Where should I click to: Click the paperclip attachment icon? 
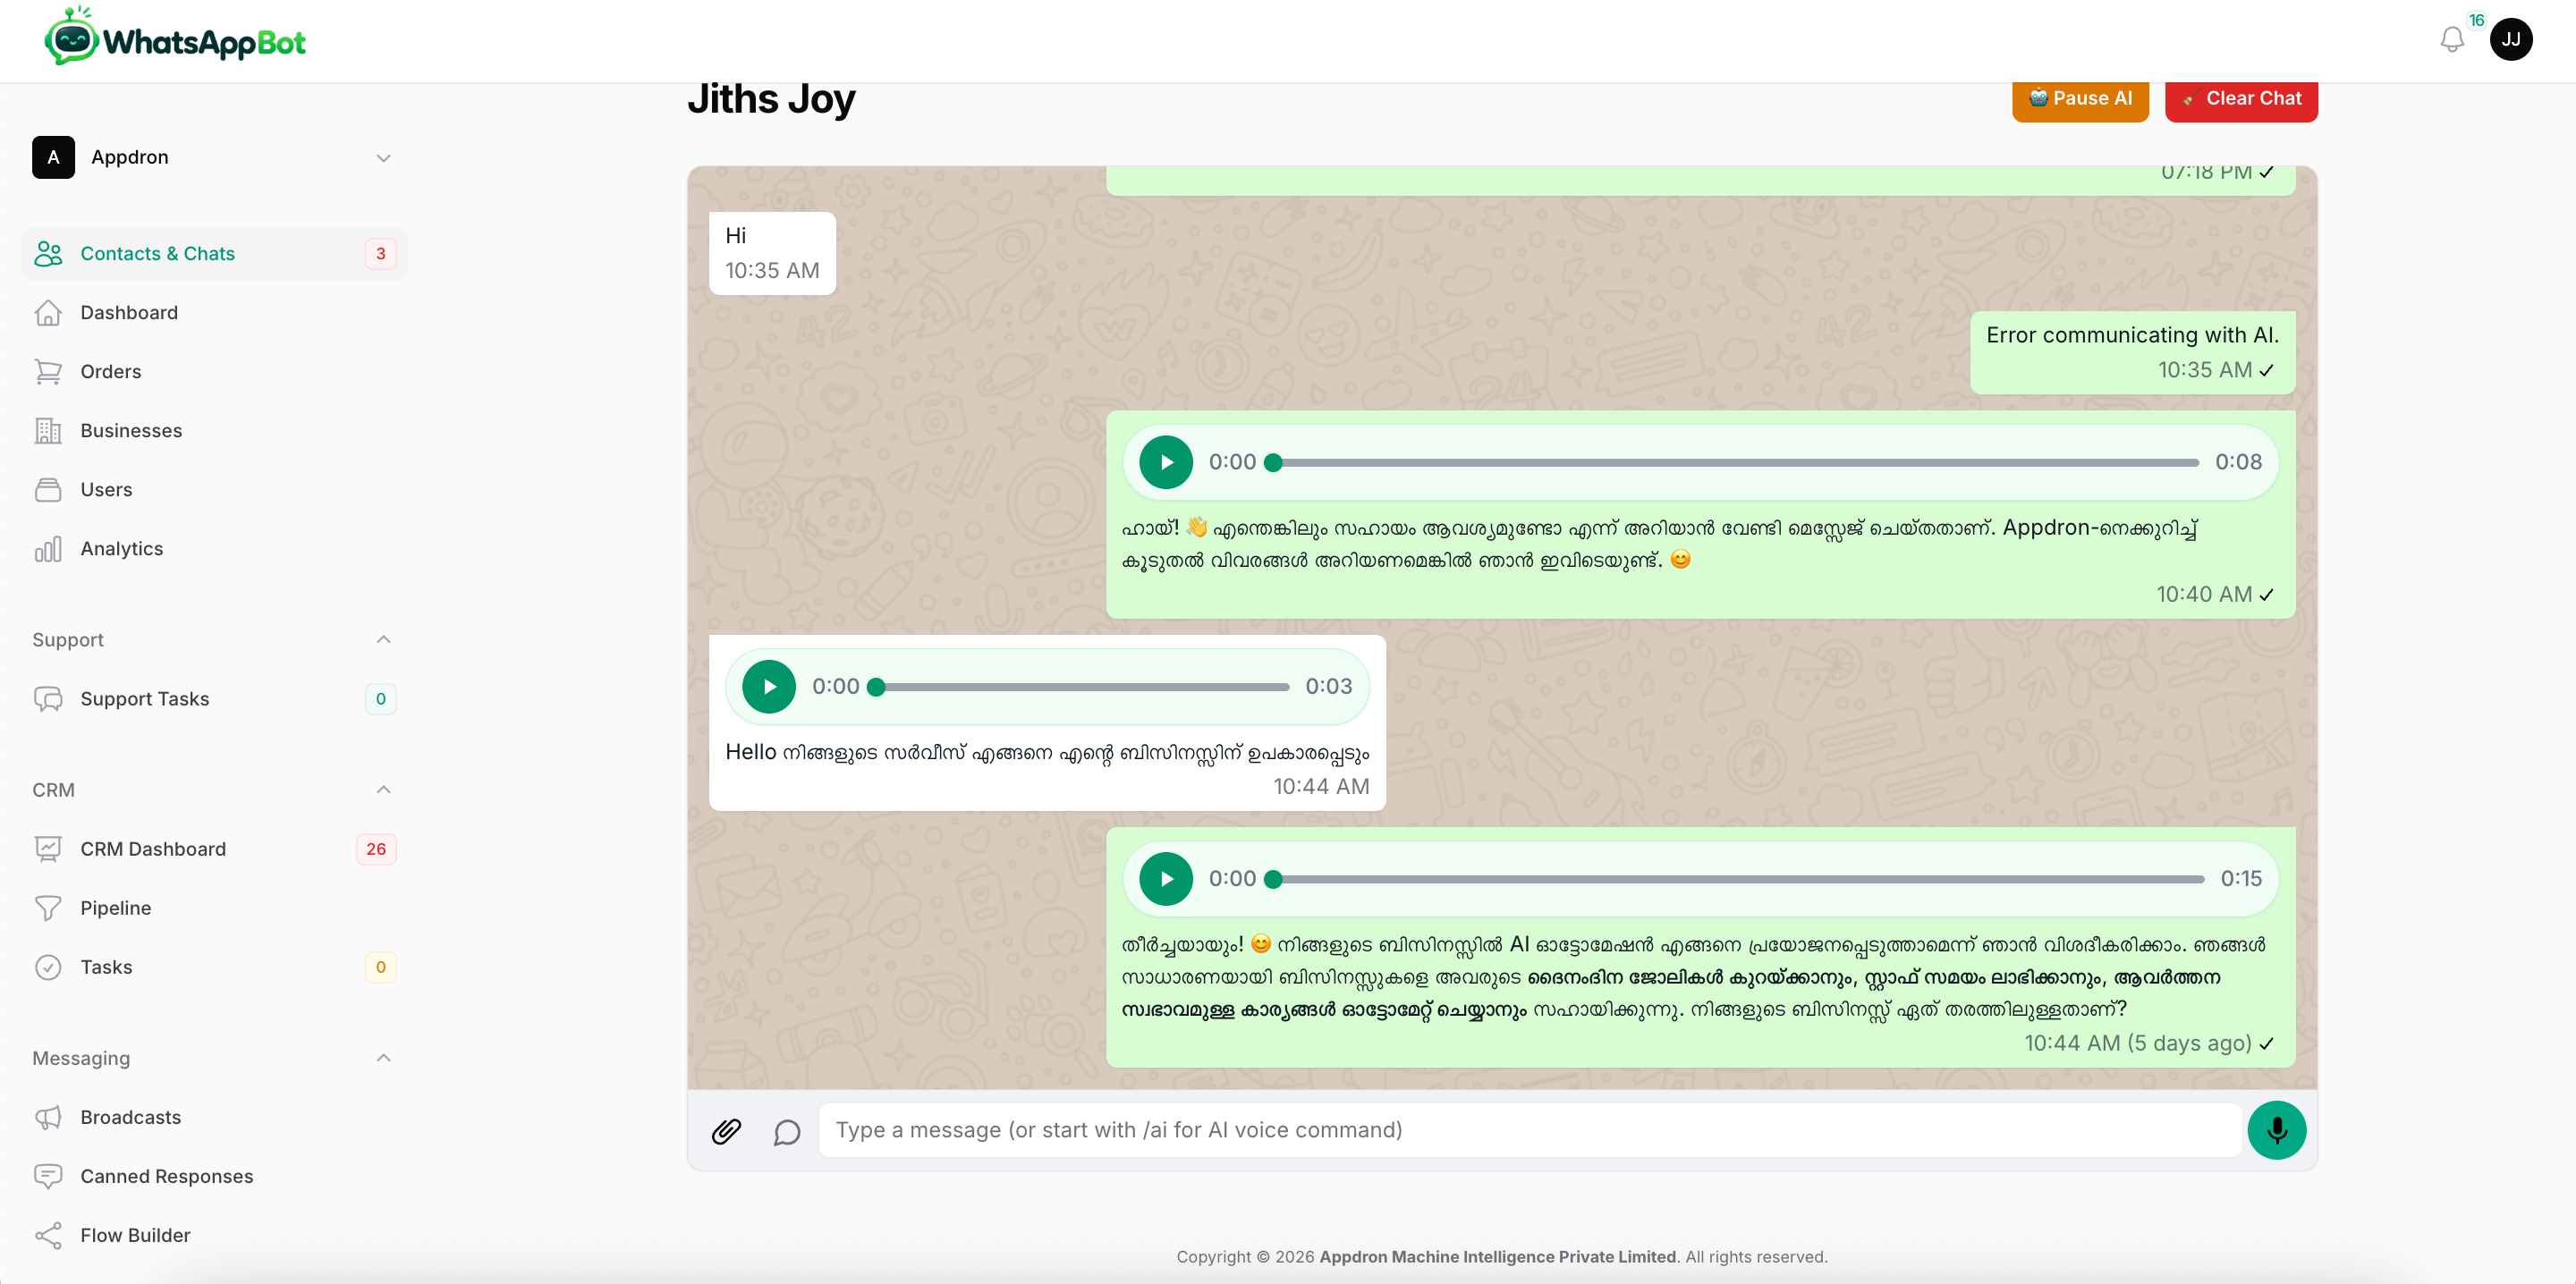(726, 1131)
